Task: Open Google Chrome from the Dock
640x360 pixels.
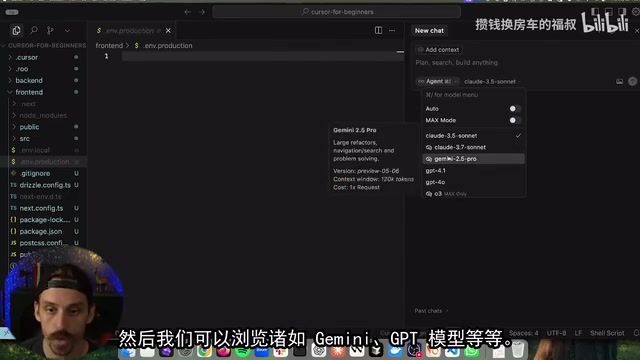Action: 204,350
